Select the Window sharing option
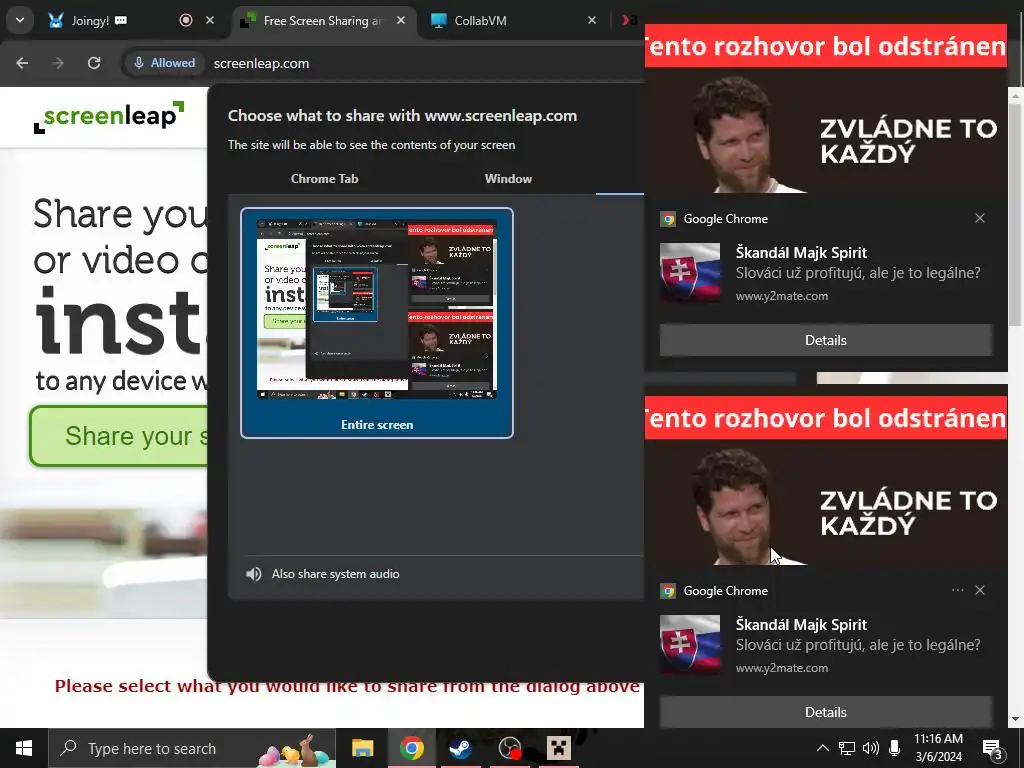1024x768 pixels. click(x=508, y=179)
